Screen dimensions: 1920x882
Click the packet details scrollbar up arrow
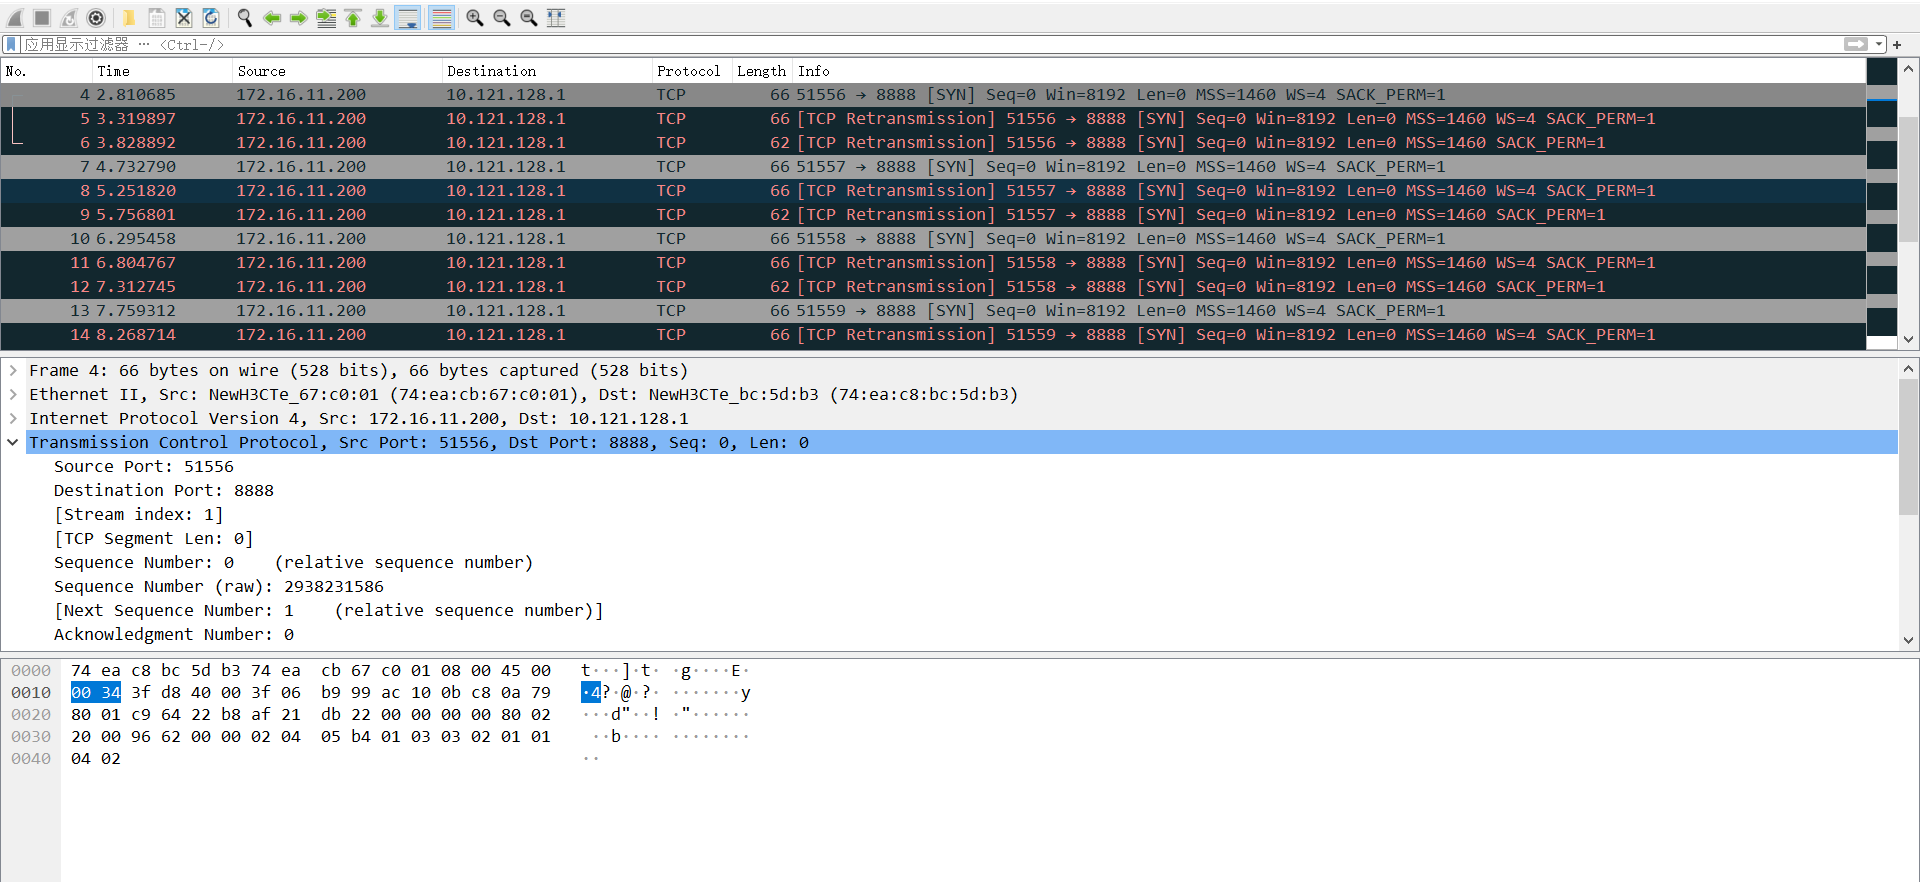pyautogui.click(x=1908, y=369)
